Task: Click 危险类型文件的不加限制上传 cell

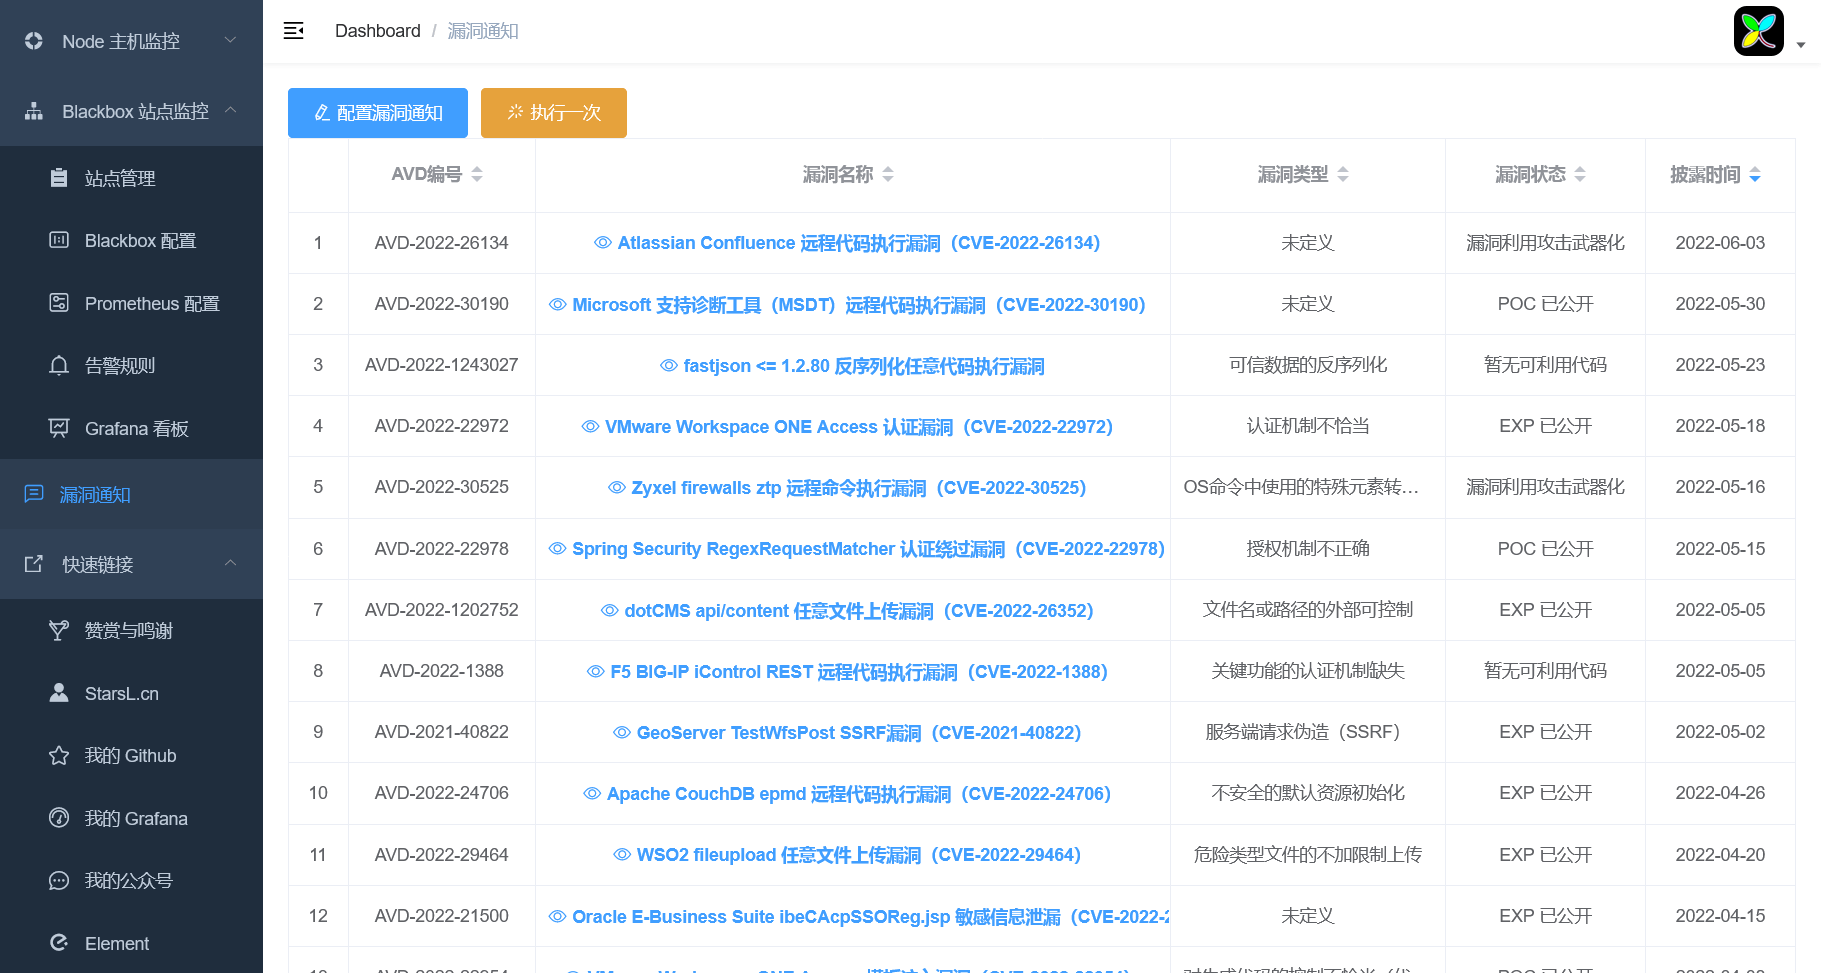Action: click(x=1308, y=855)
